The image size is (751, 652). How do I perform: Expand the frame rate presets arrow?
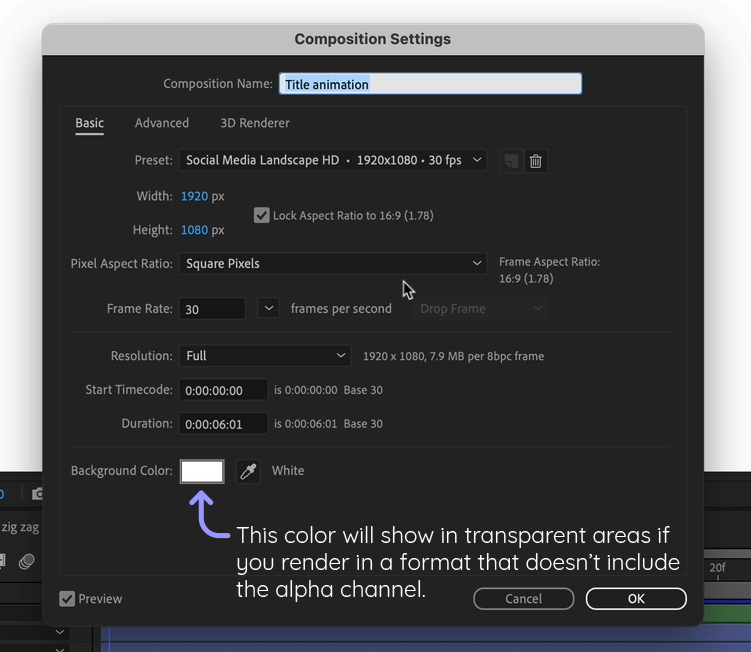tap(268, 308)
